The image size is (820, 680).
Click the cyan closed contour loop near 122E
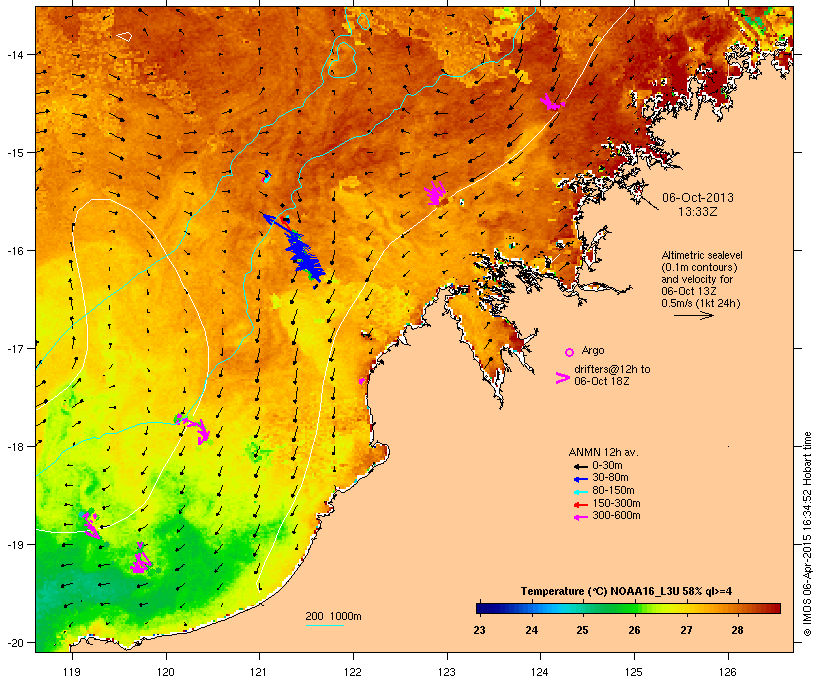coord(342,61)
